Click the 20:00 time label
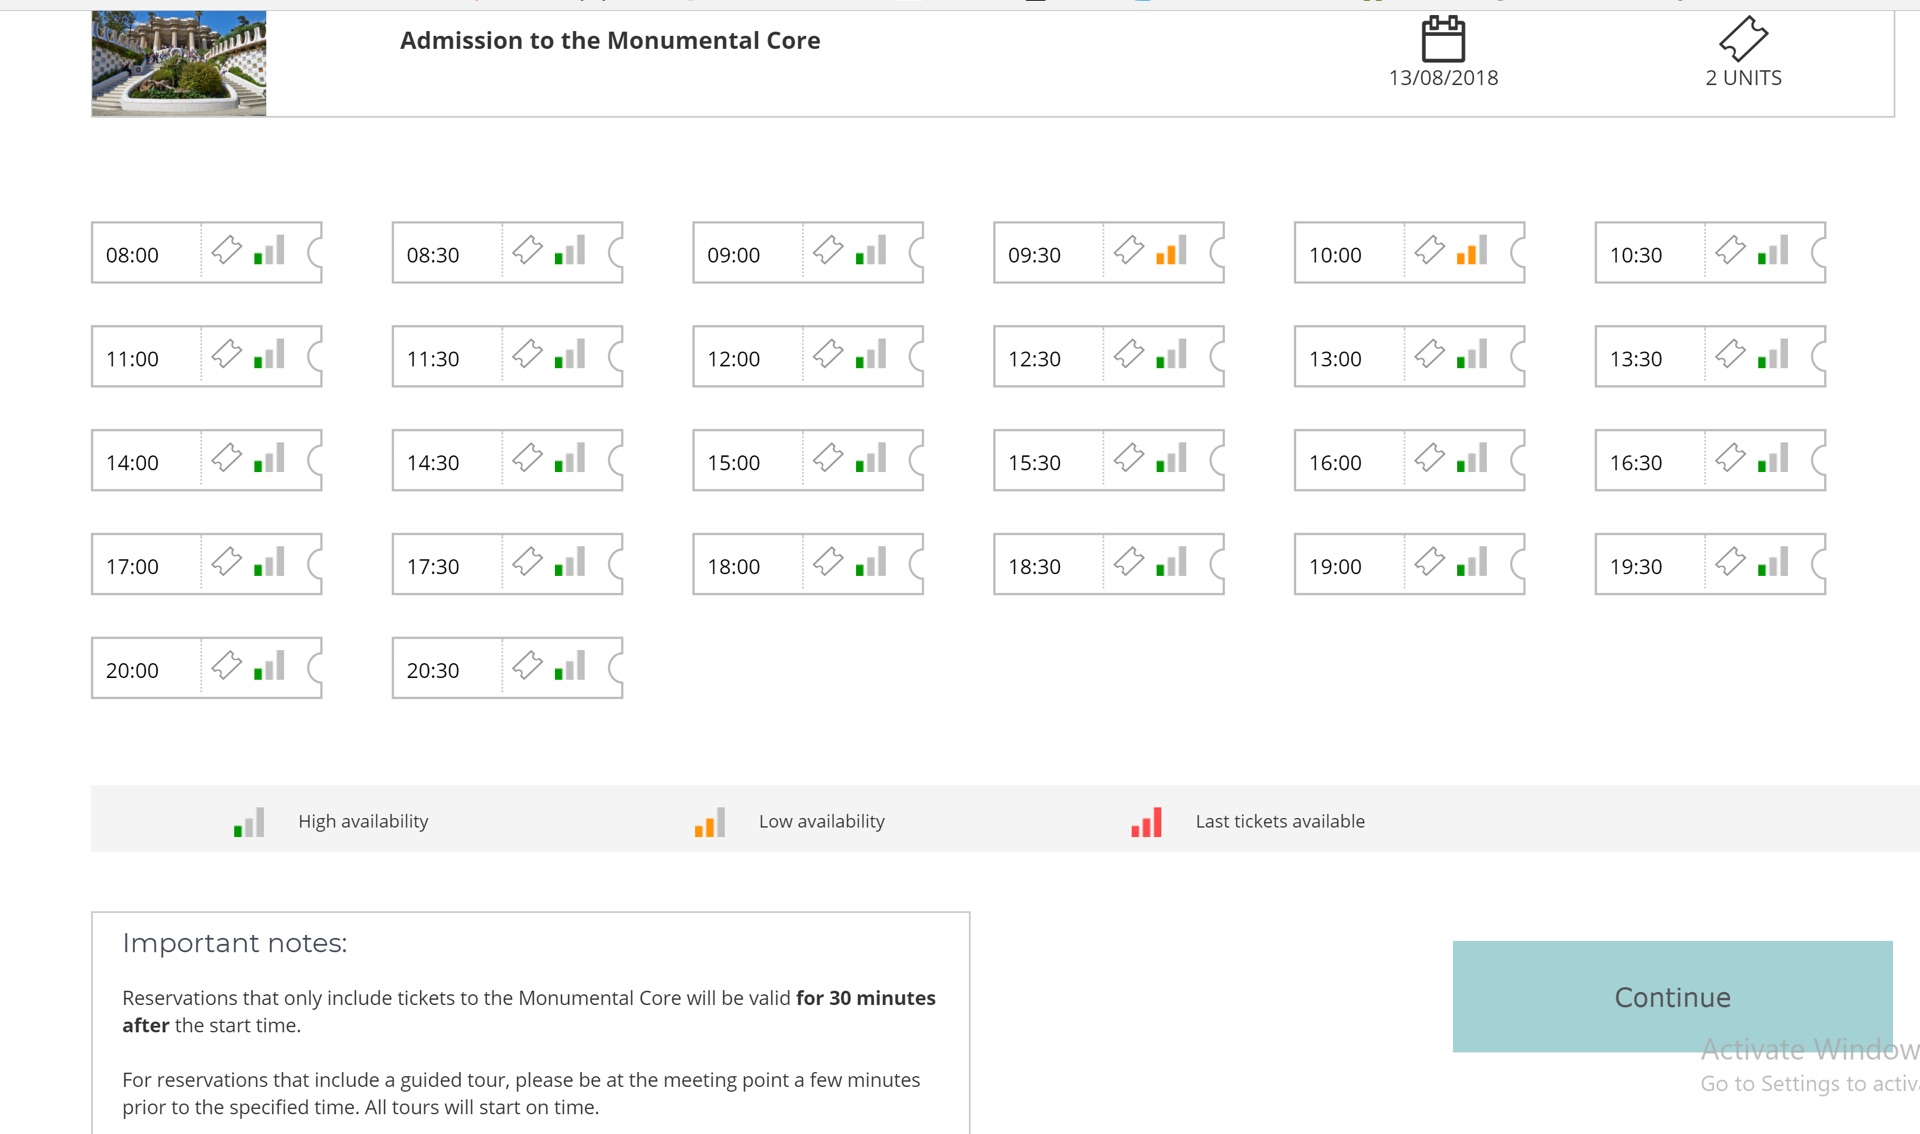 point(132,671)
